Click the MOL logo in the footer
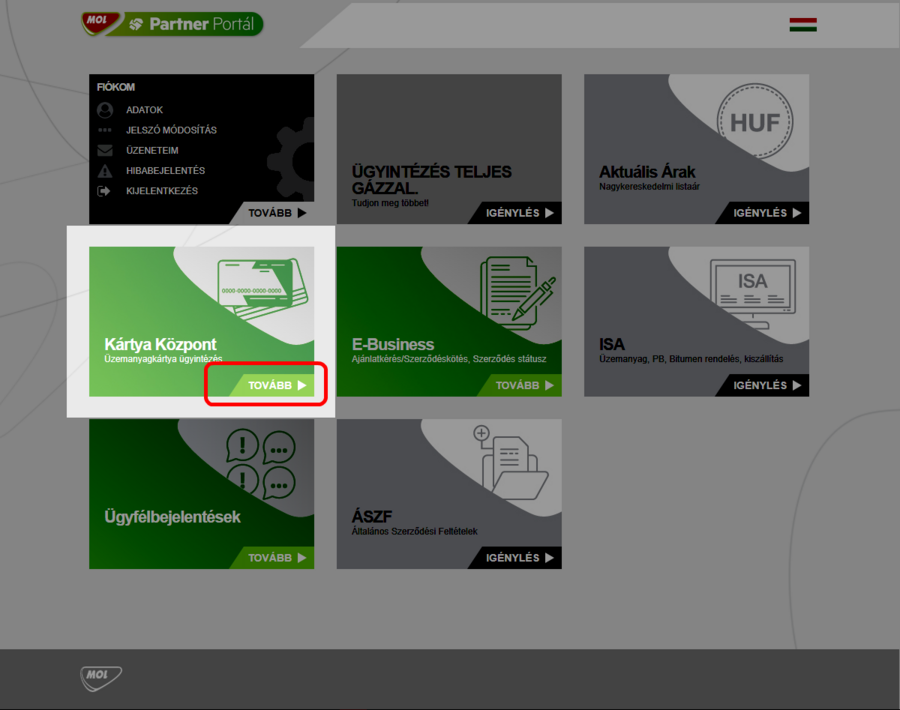The image size is (900, 710). click(101, 678)
